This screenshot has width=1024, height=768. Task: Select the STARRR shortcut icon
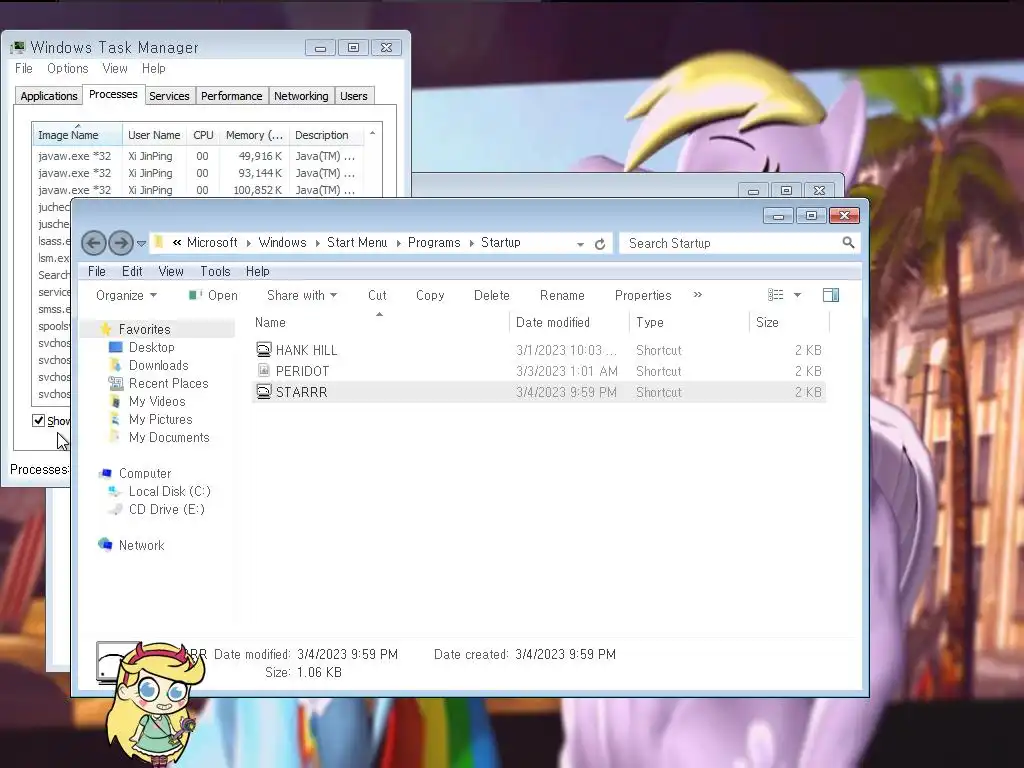click(263, 392)
